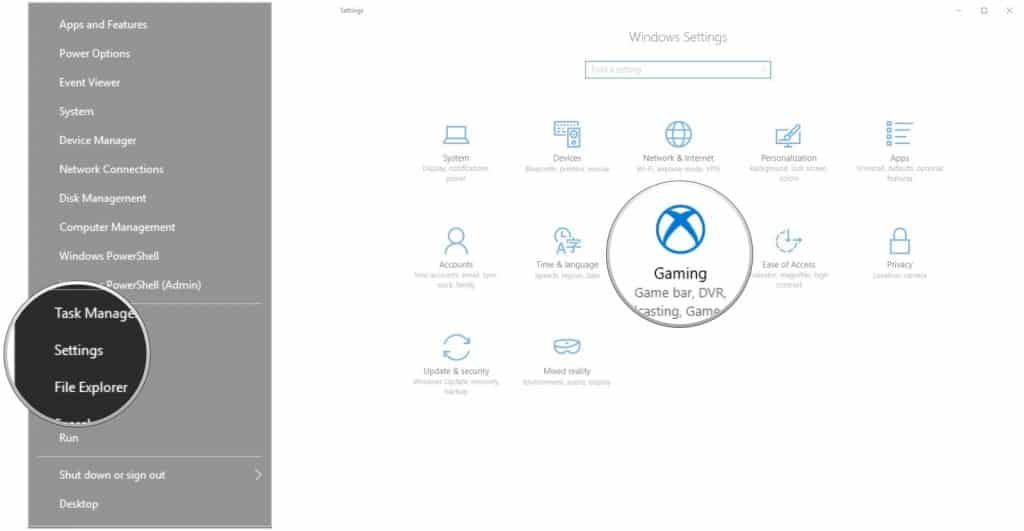Click the Network & Internet label

(678, 158)
